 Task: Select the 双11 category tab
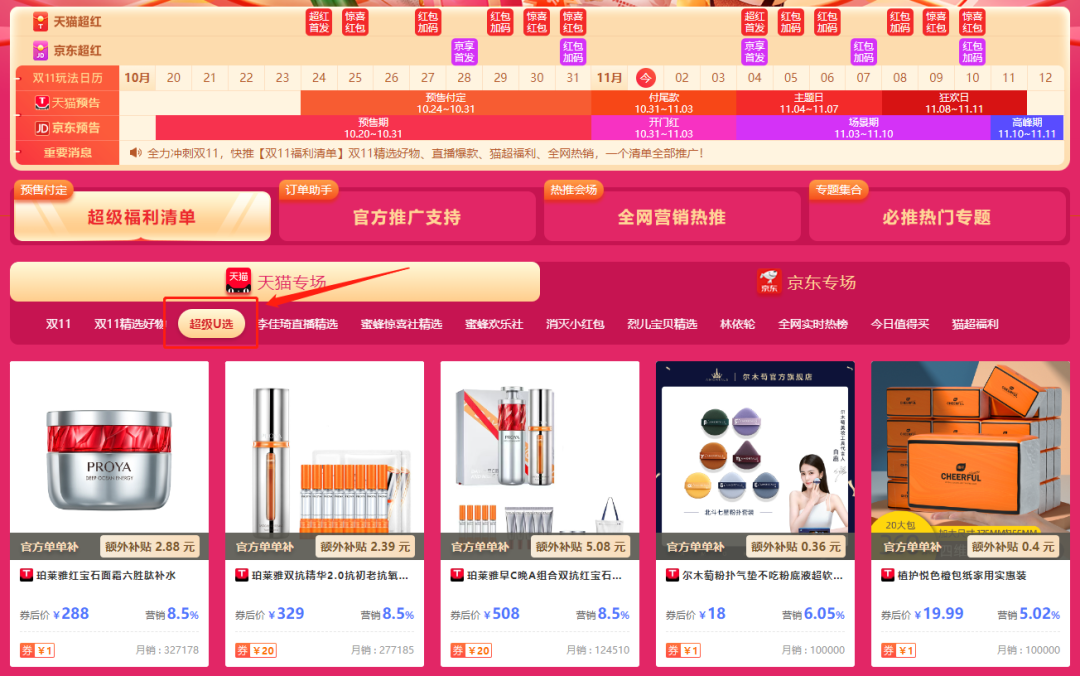(58, 324)
